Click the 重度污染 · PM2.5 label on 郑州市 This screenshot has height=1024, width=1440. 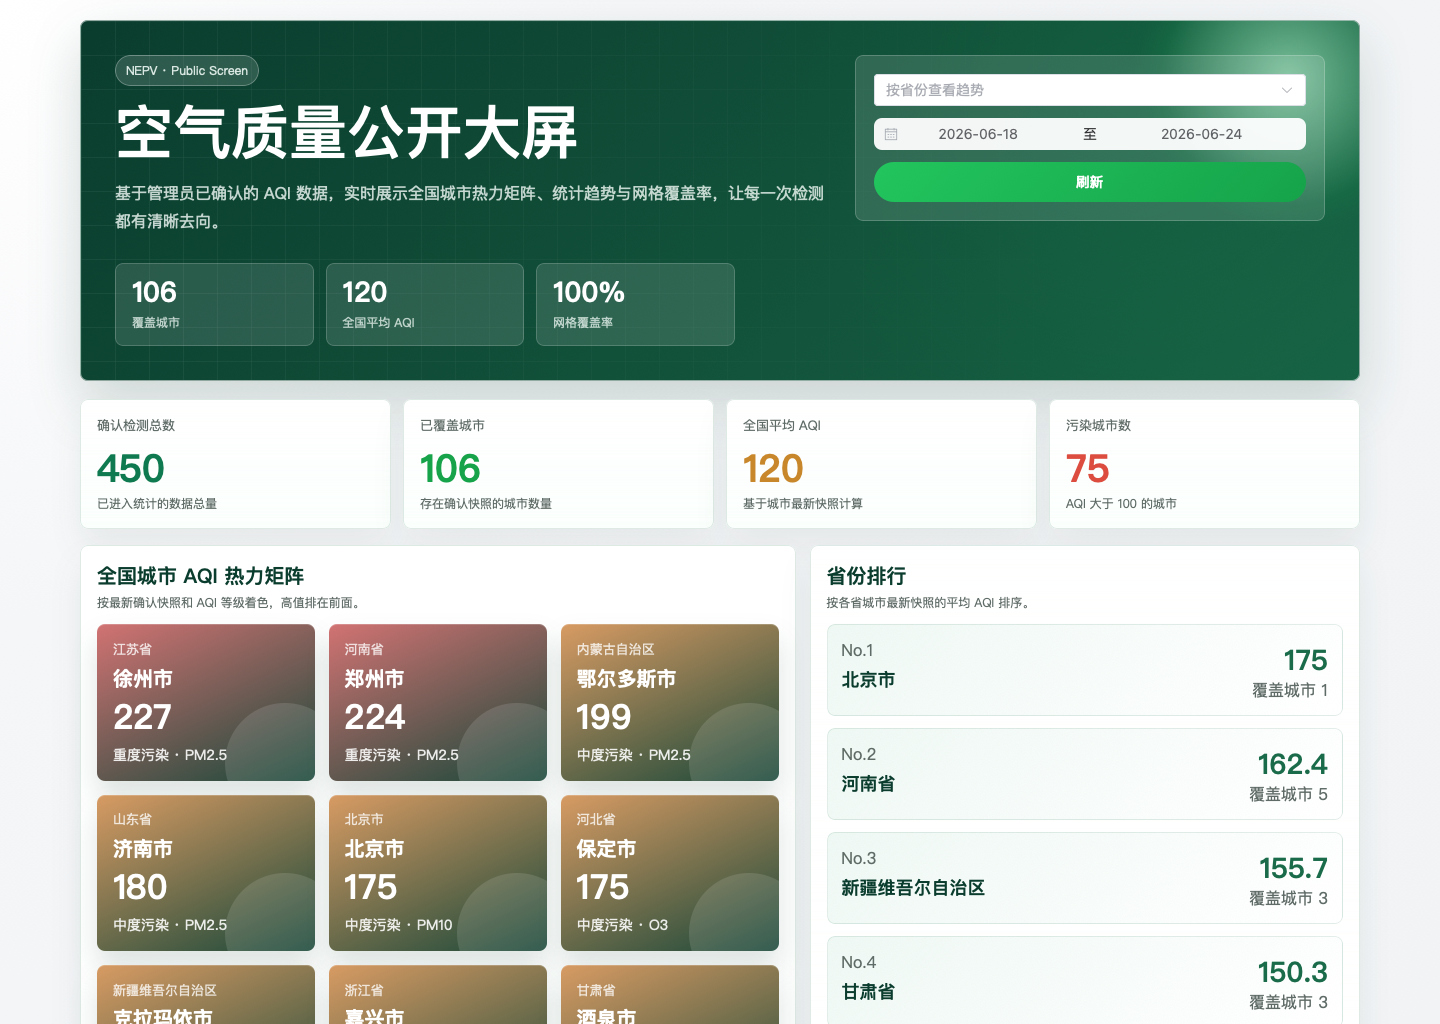click(x=402, y=755)
